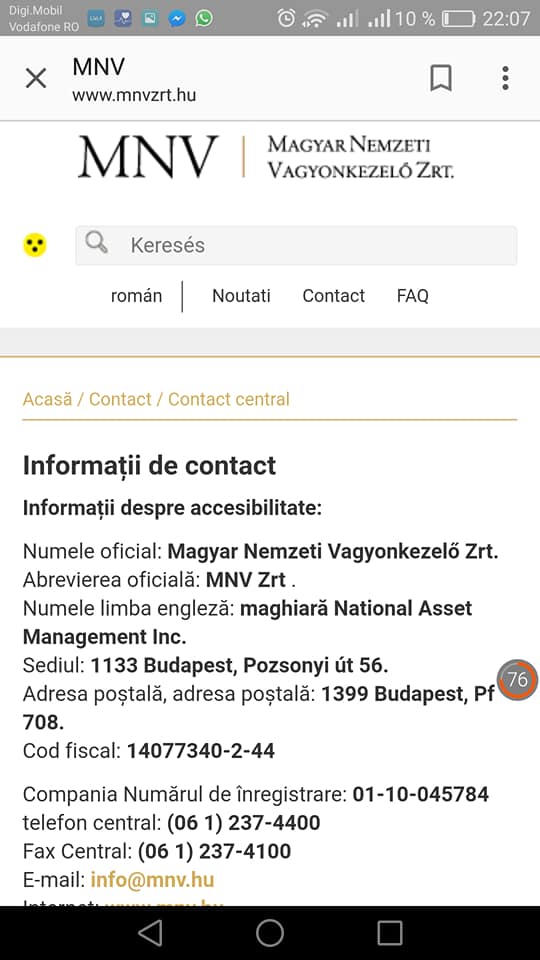Open the Noutati menu item
Image resolution: width=540 pixels, height=960 pixels.
pyautogui.click(x=241, y=296)
